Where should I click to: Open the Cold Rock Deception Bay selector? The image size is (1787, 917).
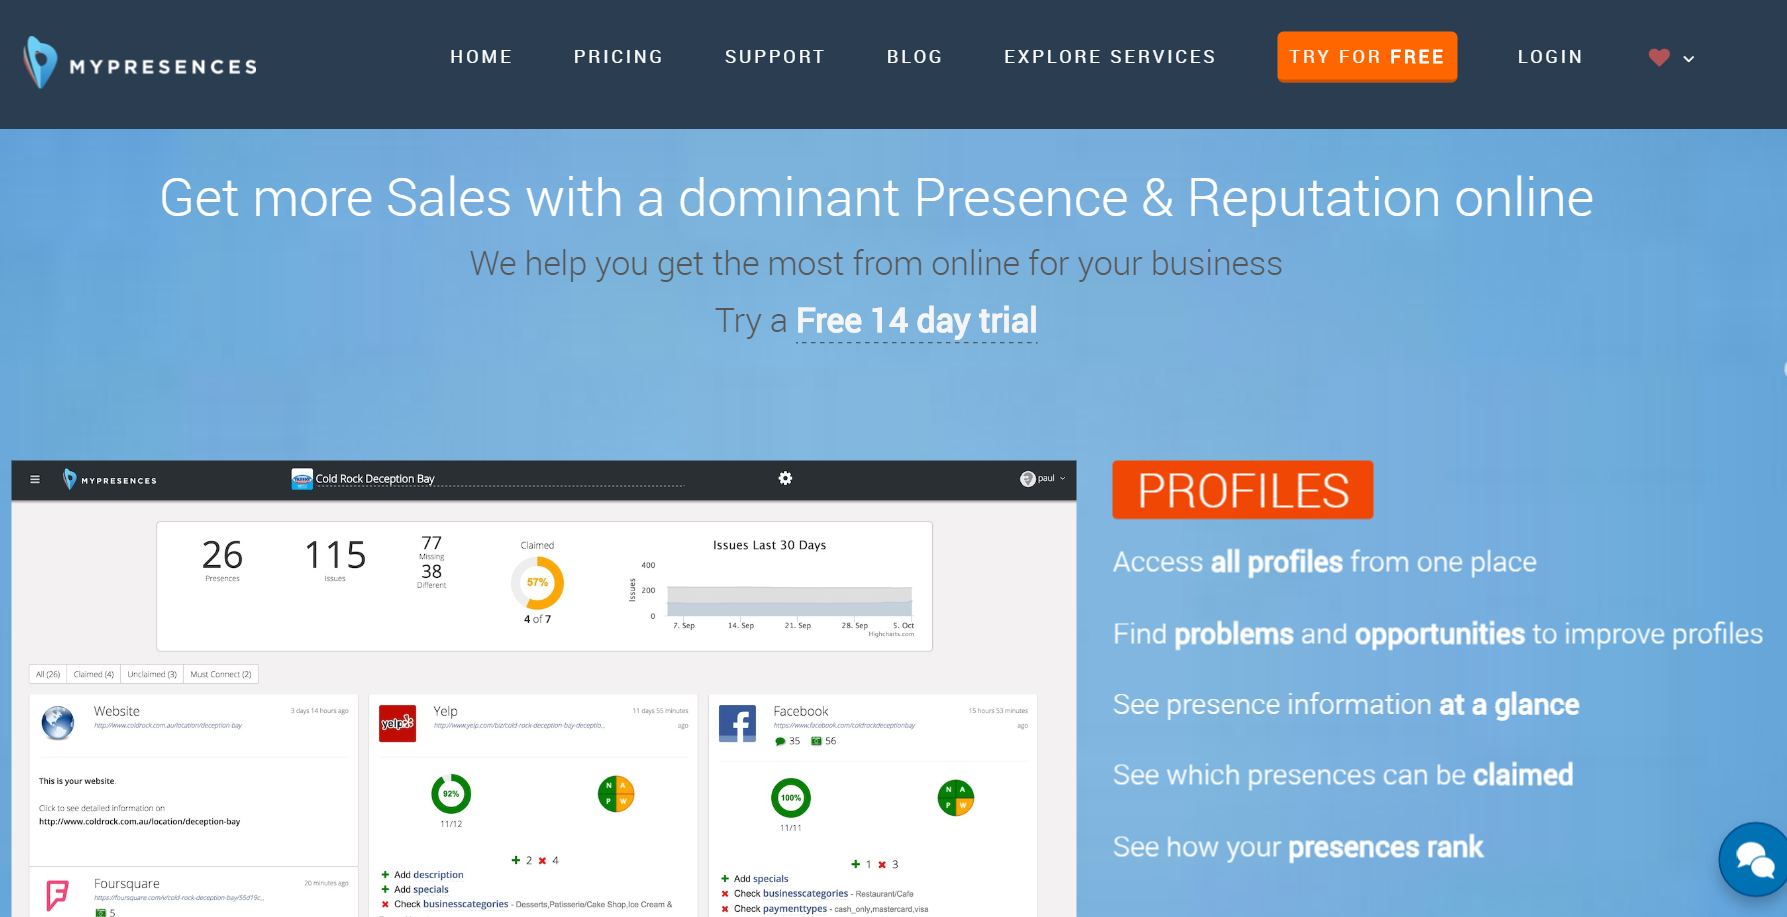pos(375,479)
